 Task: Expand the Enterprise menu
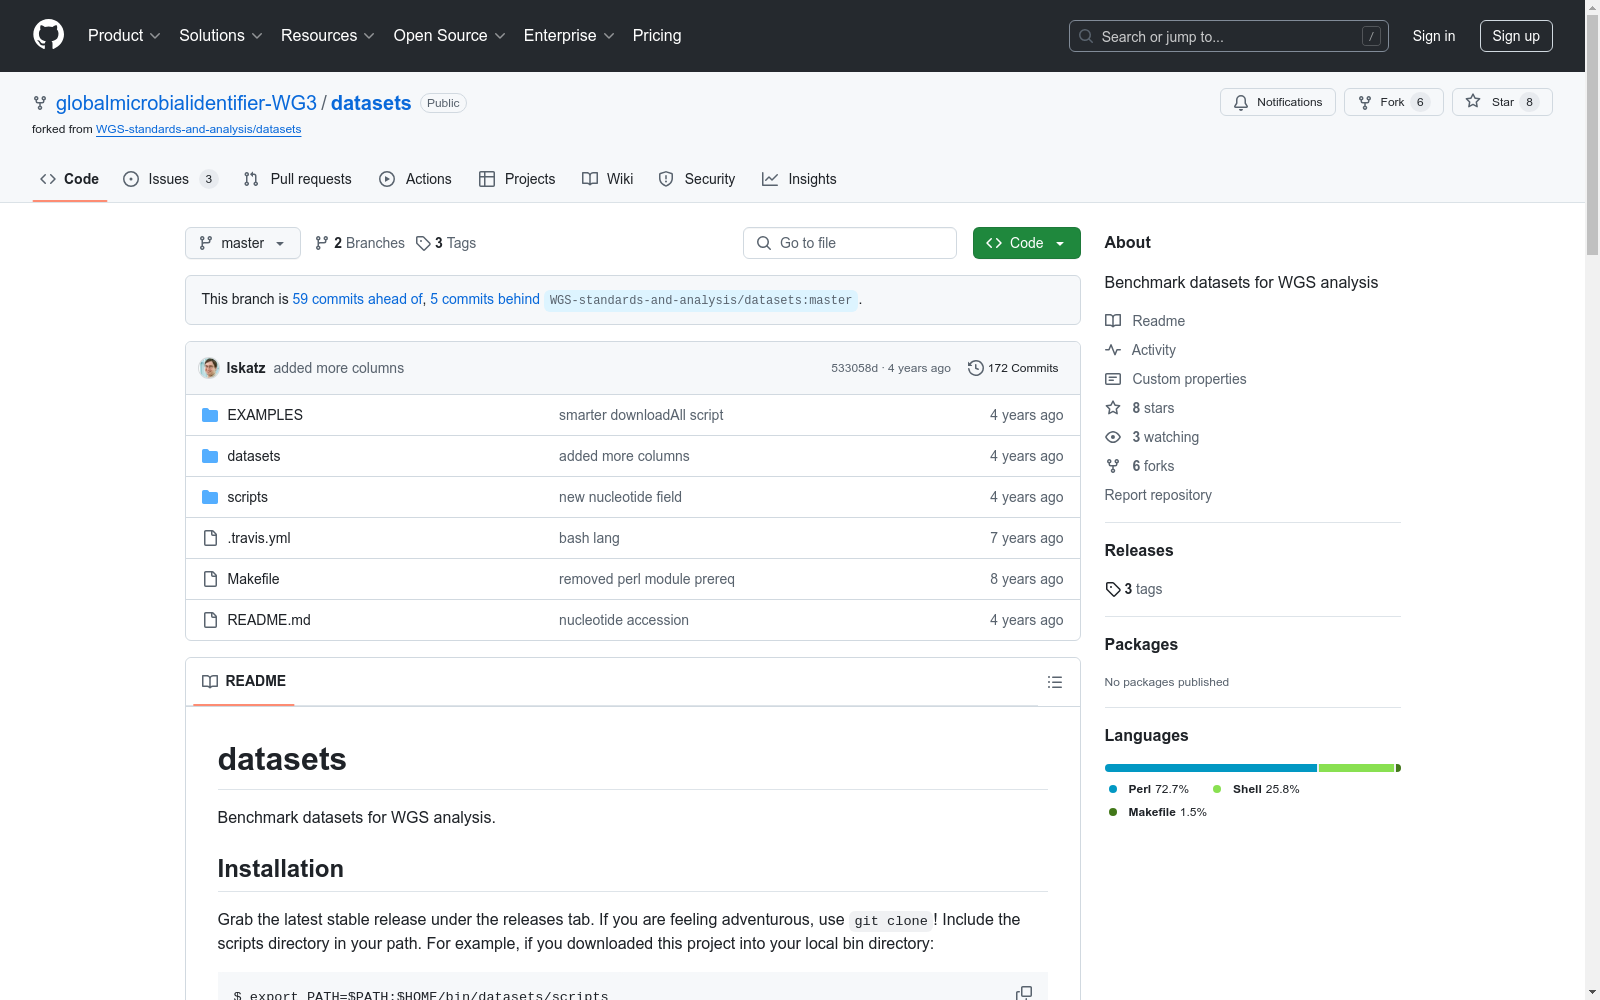[569, 36]
